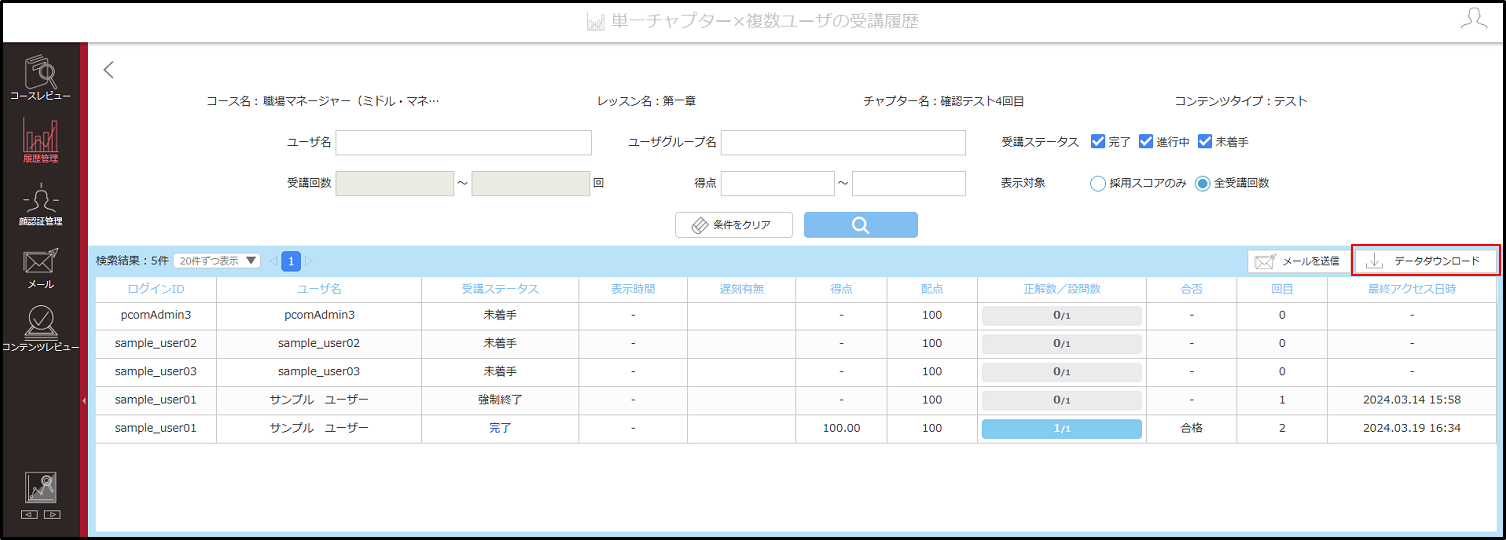Sort by 回目 column header
1506x540 pixels.
click(1282, 289)
